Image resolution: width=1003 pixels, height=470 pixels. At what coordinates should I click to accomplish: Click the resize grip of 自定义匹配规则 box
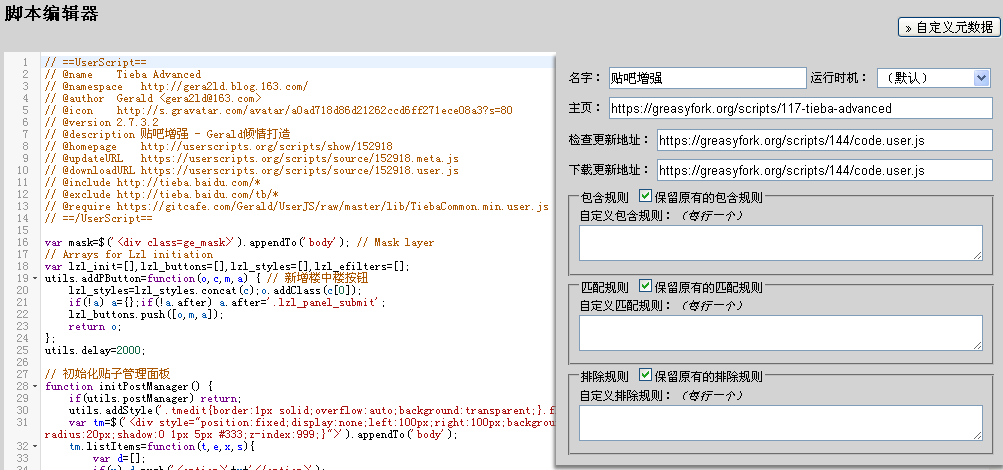[x=977, y=346]
